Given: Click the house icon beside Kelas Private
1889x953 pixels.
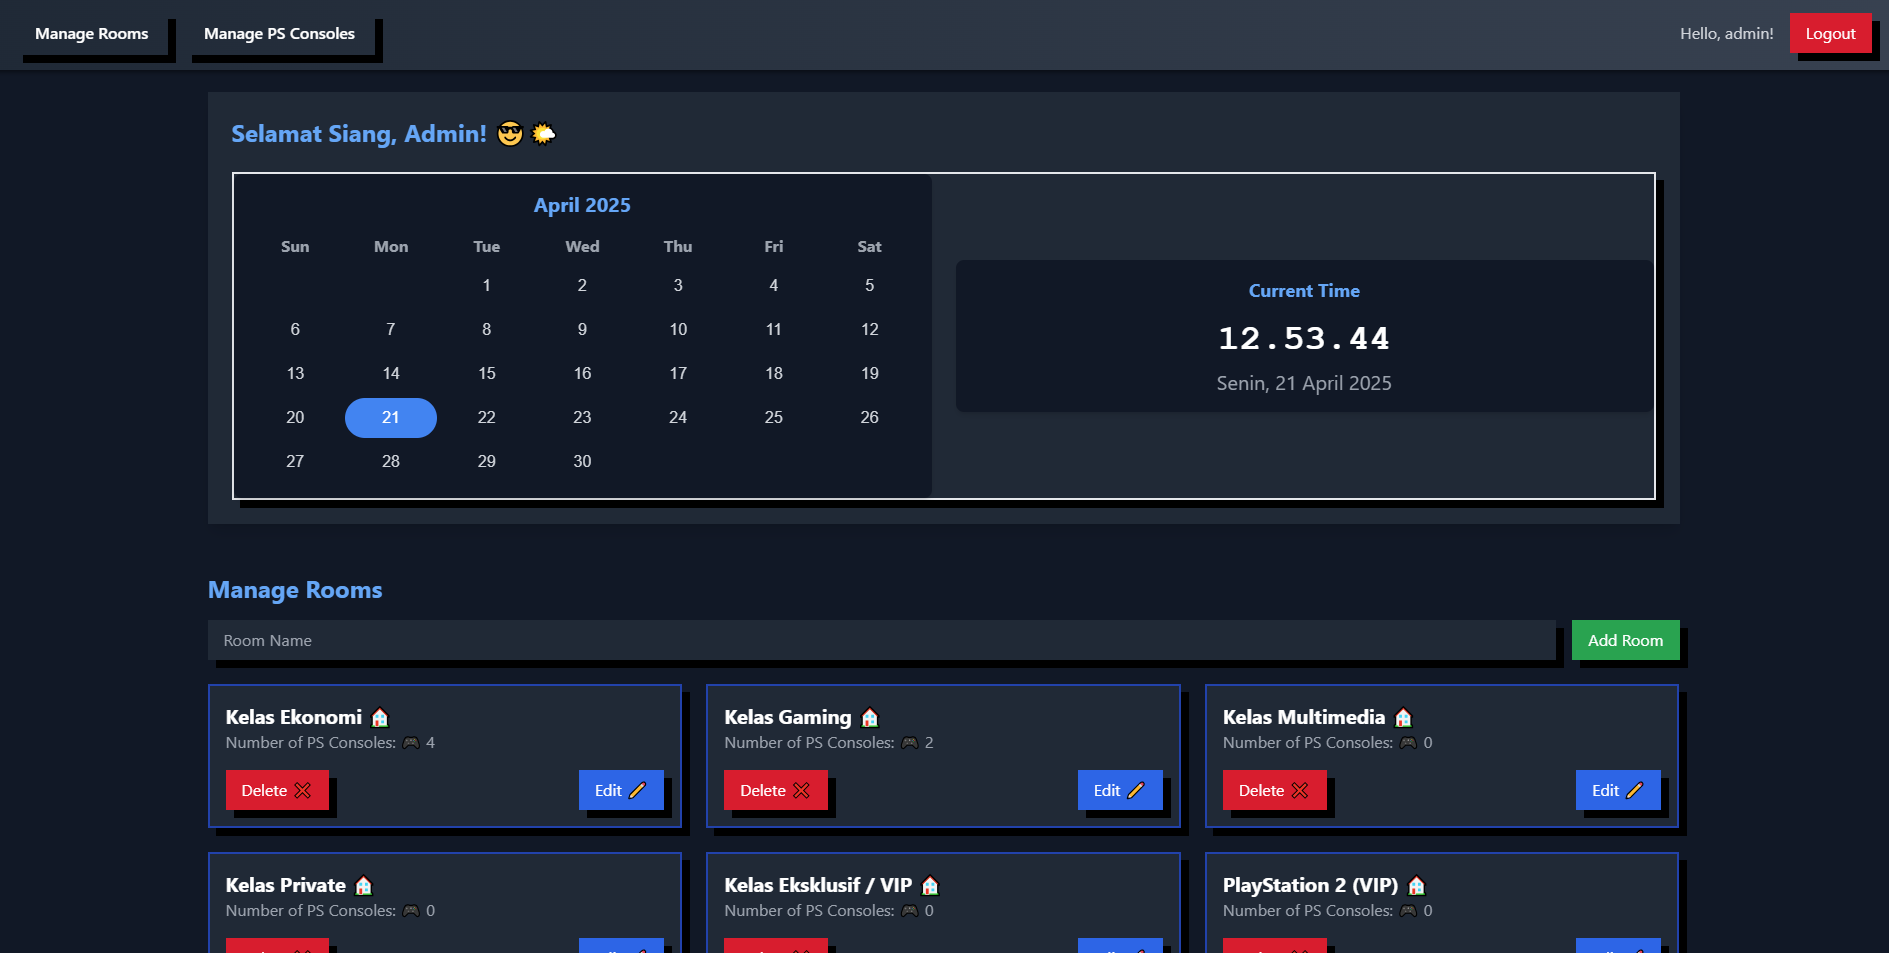Looking at the screenshot, I should tap(364, 886).
